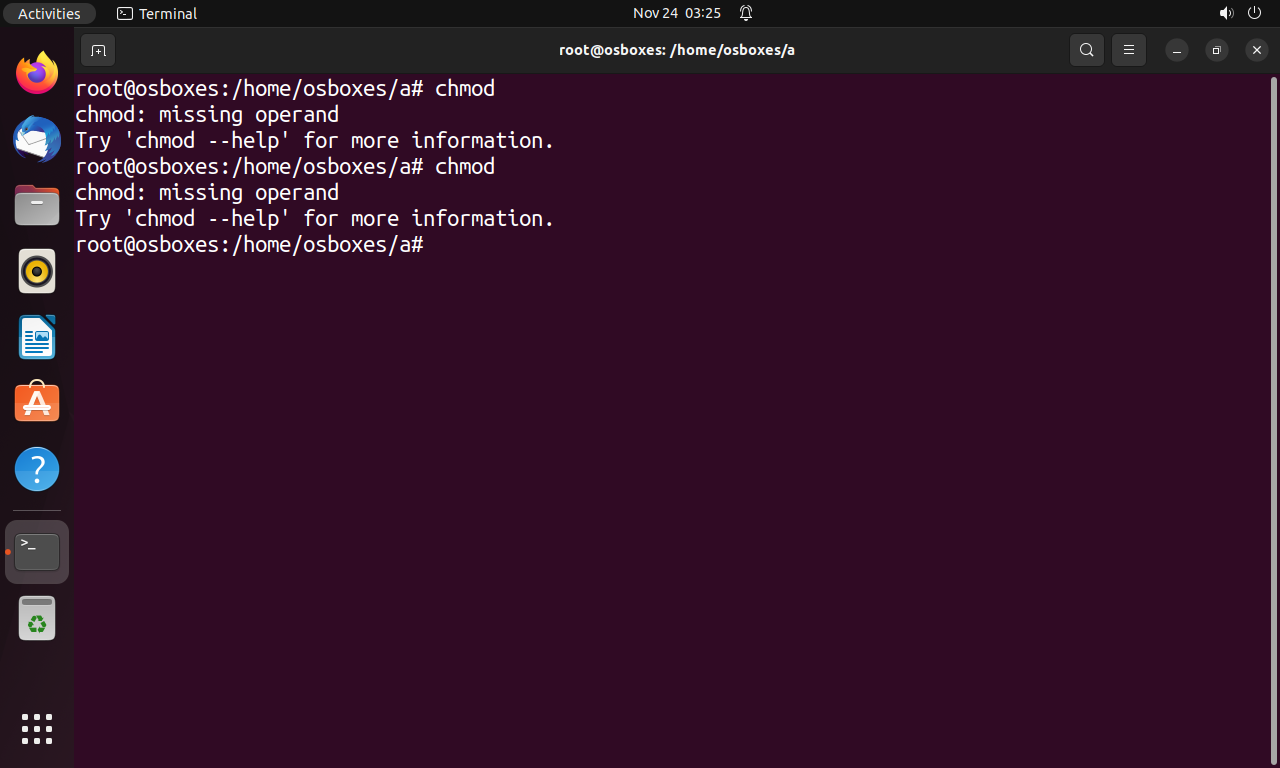Show Applications grid
The height and width of the screenshot is (768, 1280).
pyautogui.click(x=37, y=729)
